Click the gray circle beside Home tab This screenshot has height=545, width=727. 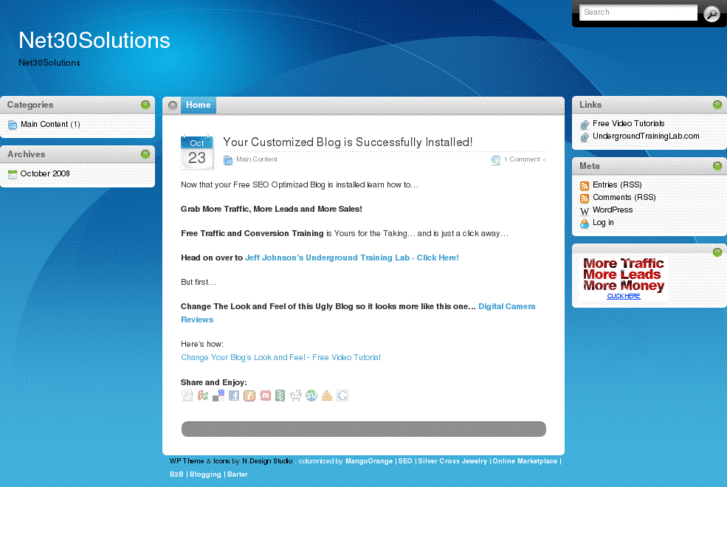click(x=172, y=105)
